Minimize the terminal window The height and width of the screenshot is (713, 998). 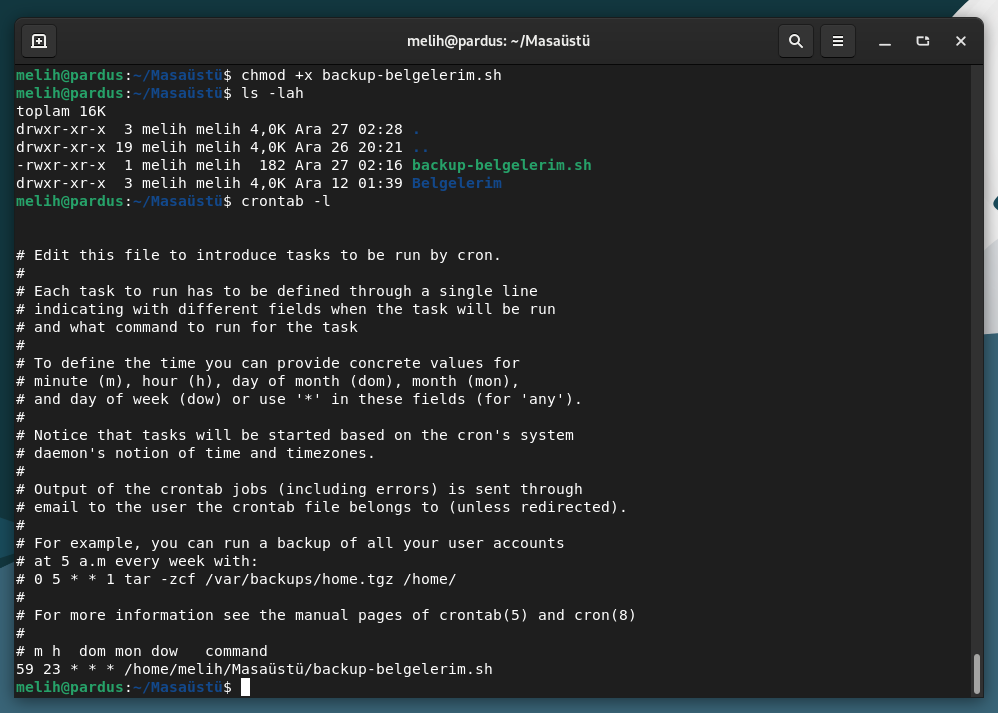coord(885,42)
